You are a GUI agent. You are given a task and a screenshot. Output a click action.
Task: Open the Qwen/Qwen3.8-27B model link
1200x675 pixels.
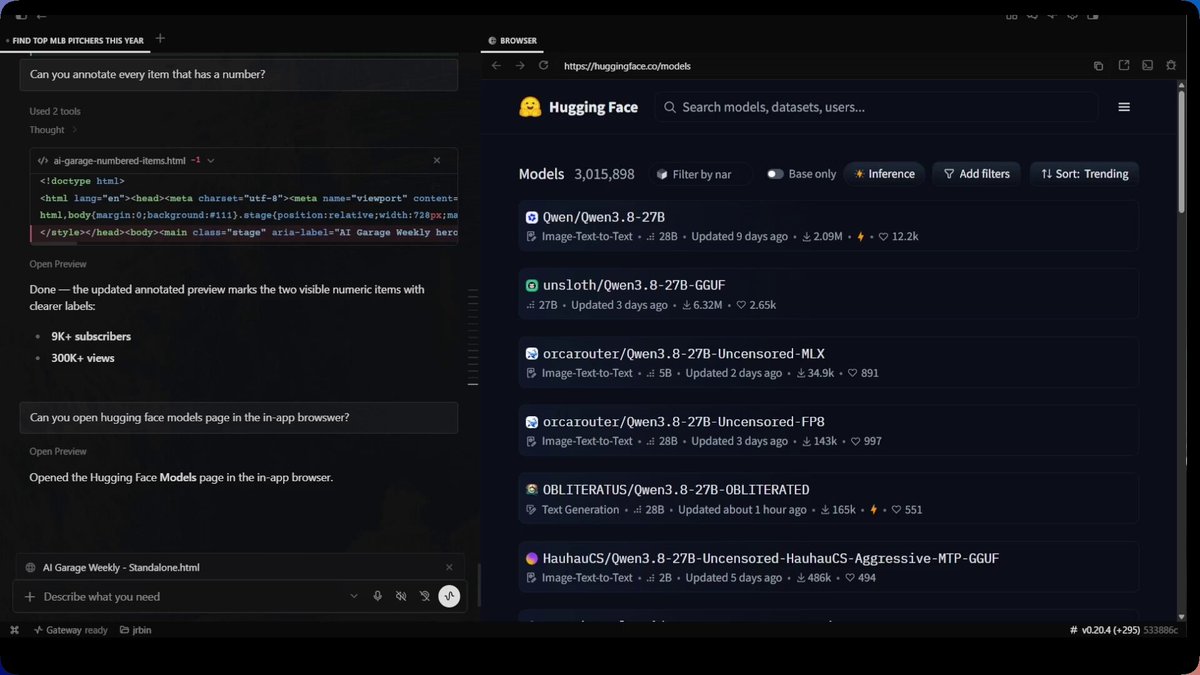[x=604, y=217]
